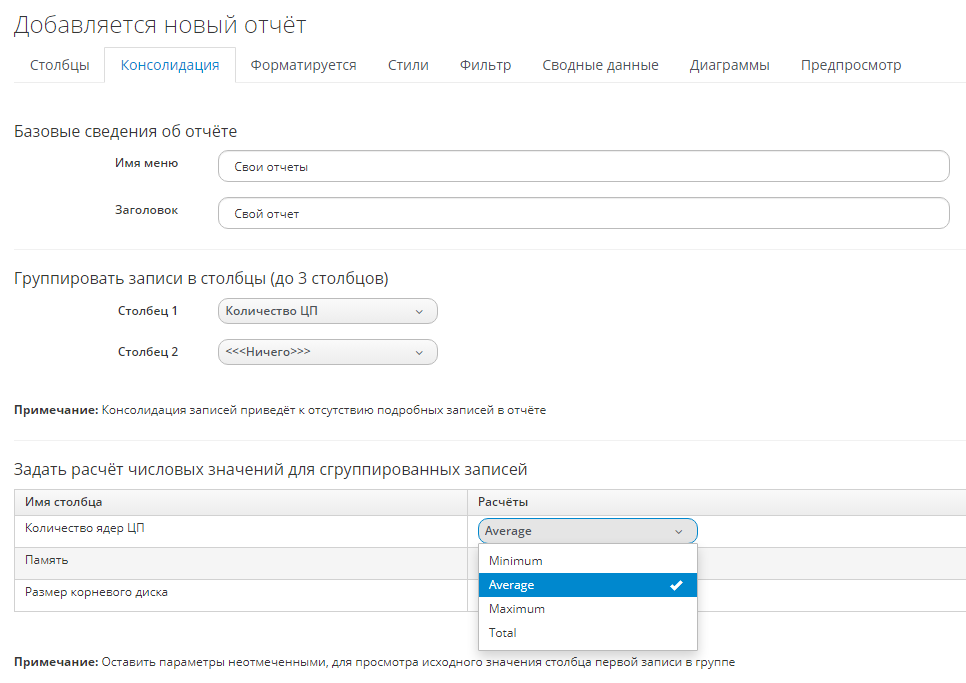966x683 pixels.
Task: Switch to the Диаграммы tab
Action: click(x=729, y=65)
